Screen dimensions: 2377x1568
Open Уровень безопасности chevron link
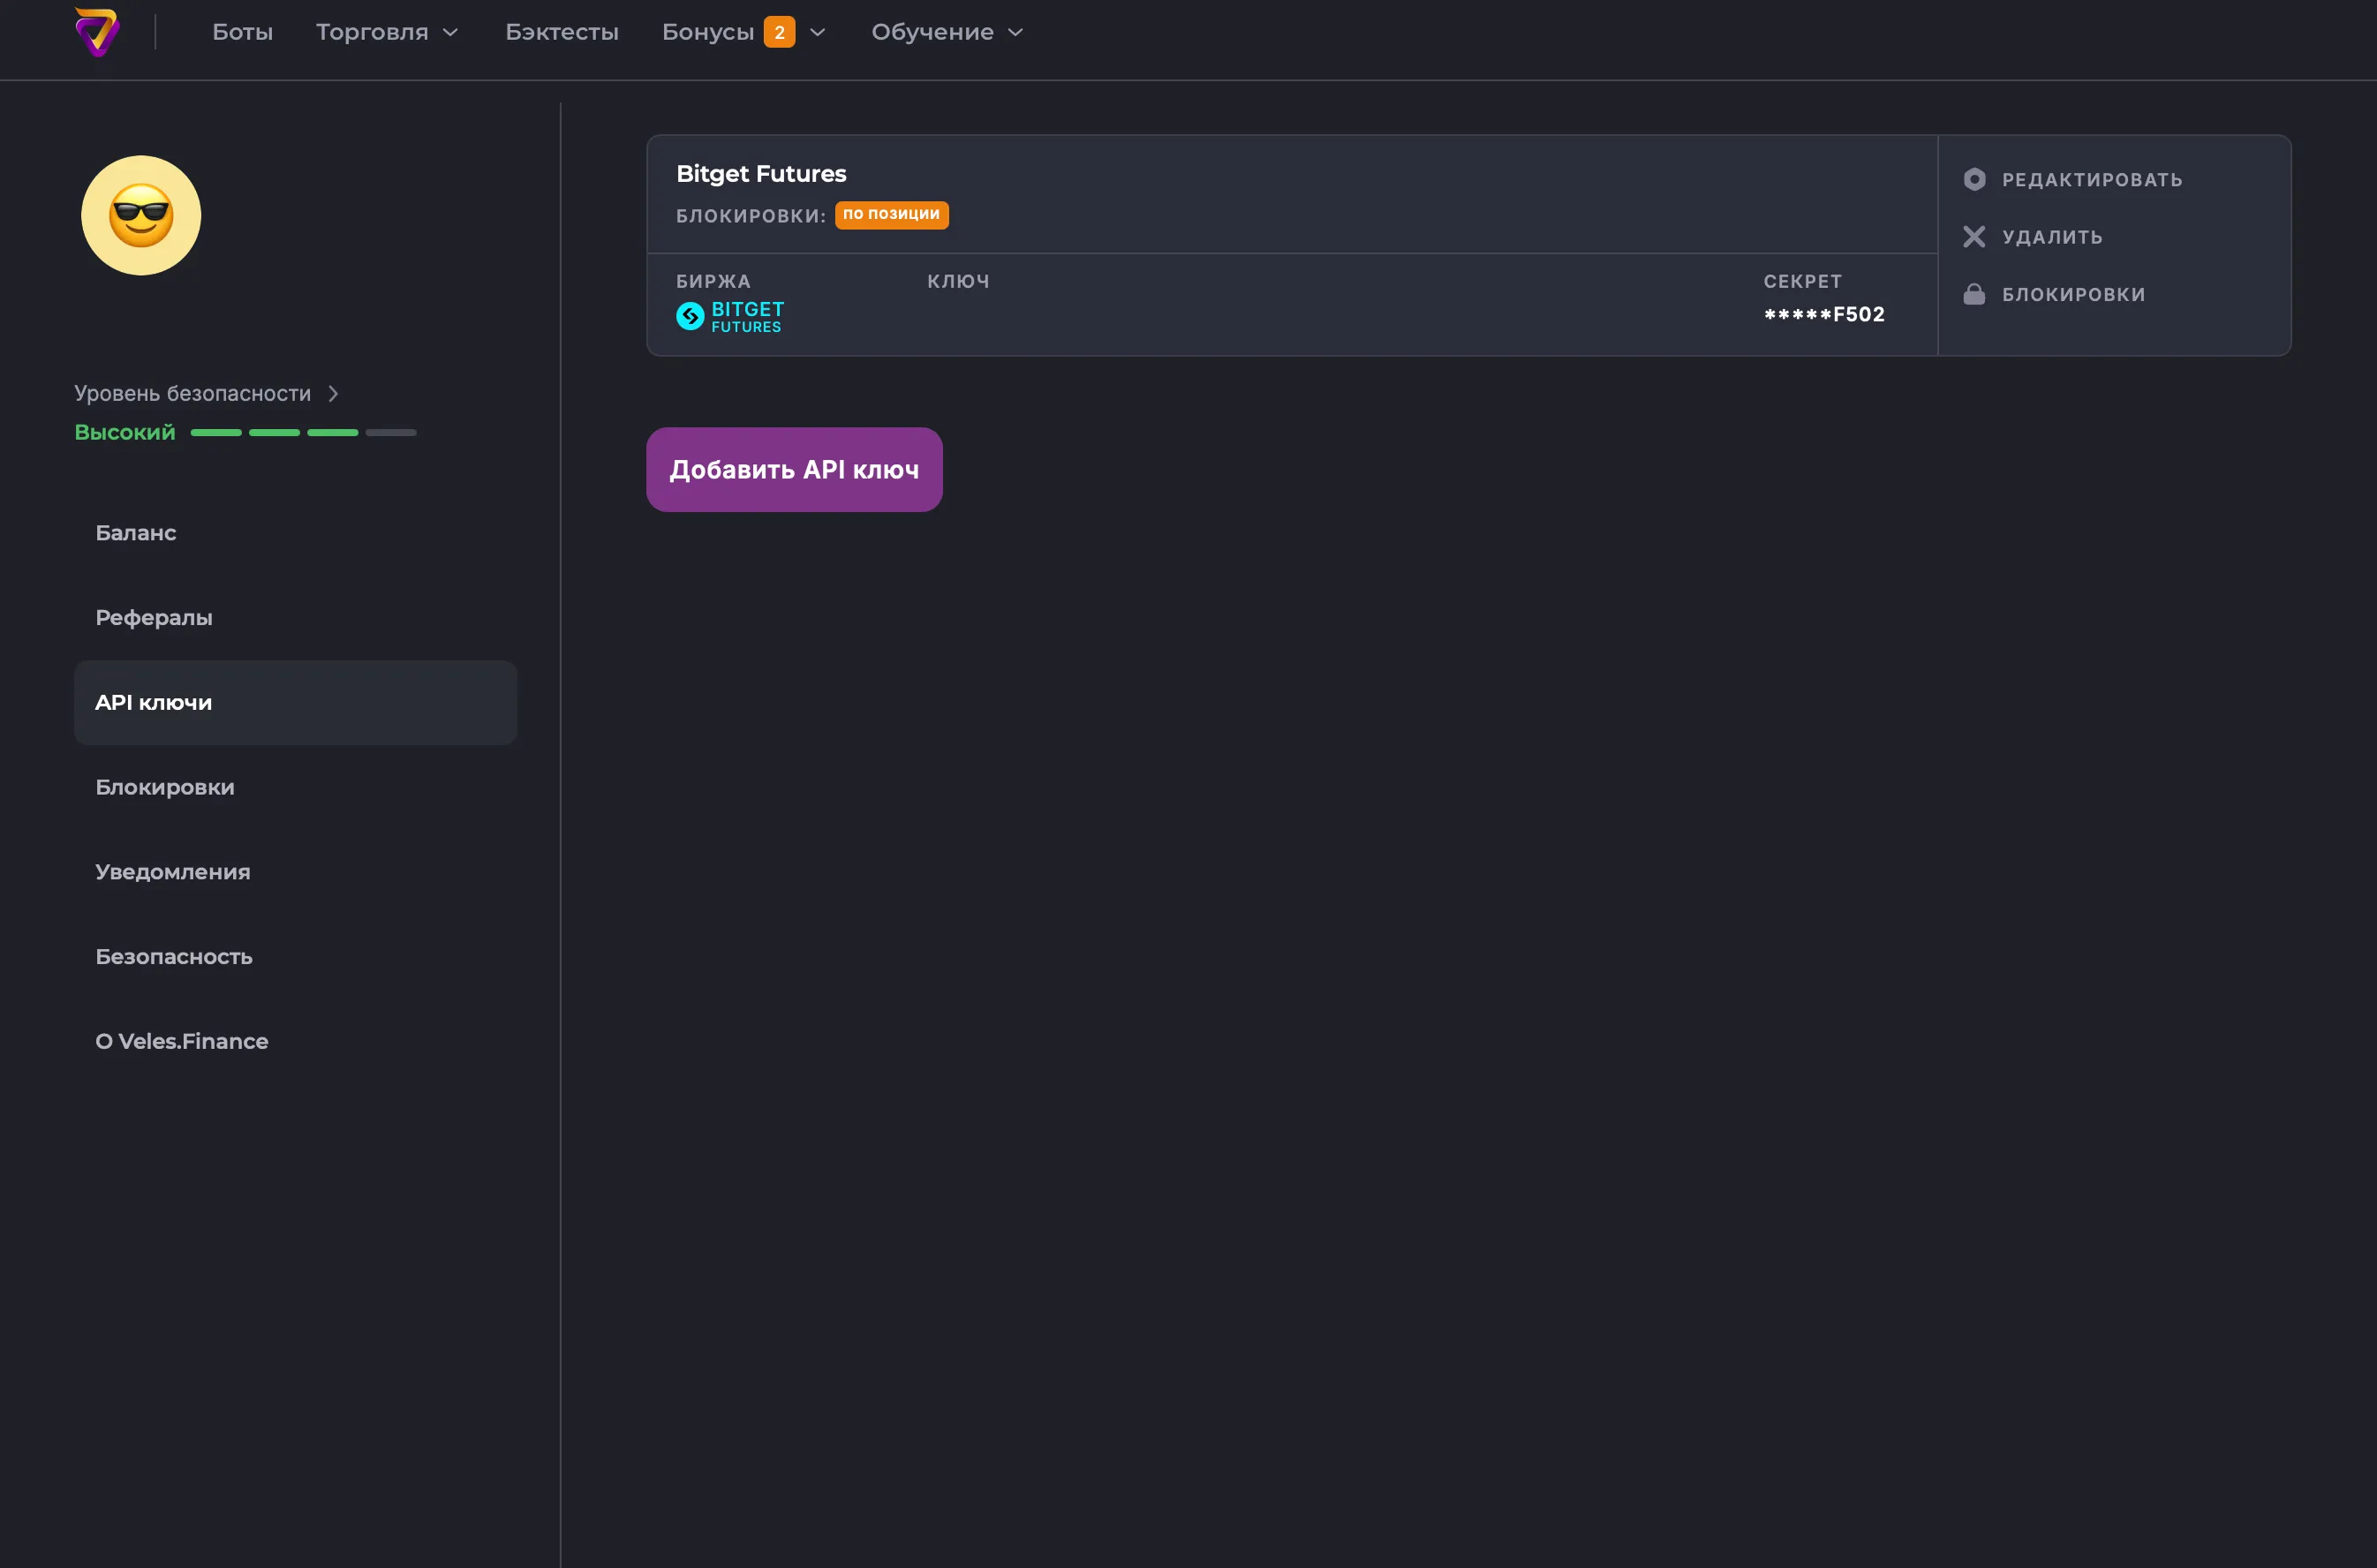coord(333,394)
